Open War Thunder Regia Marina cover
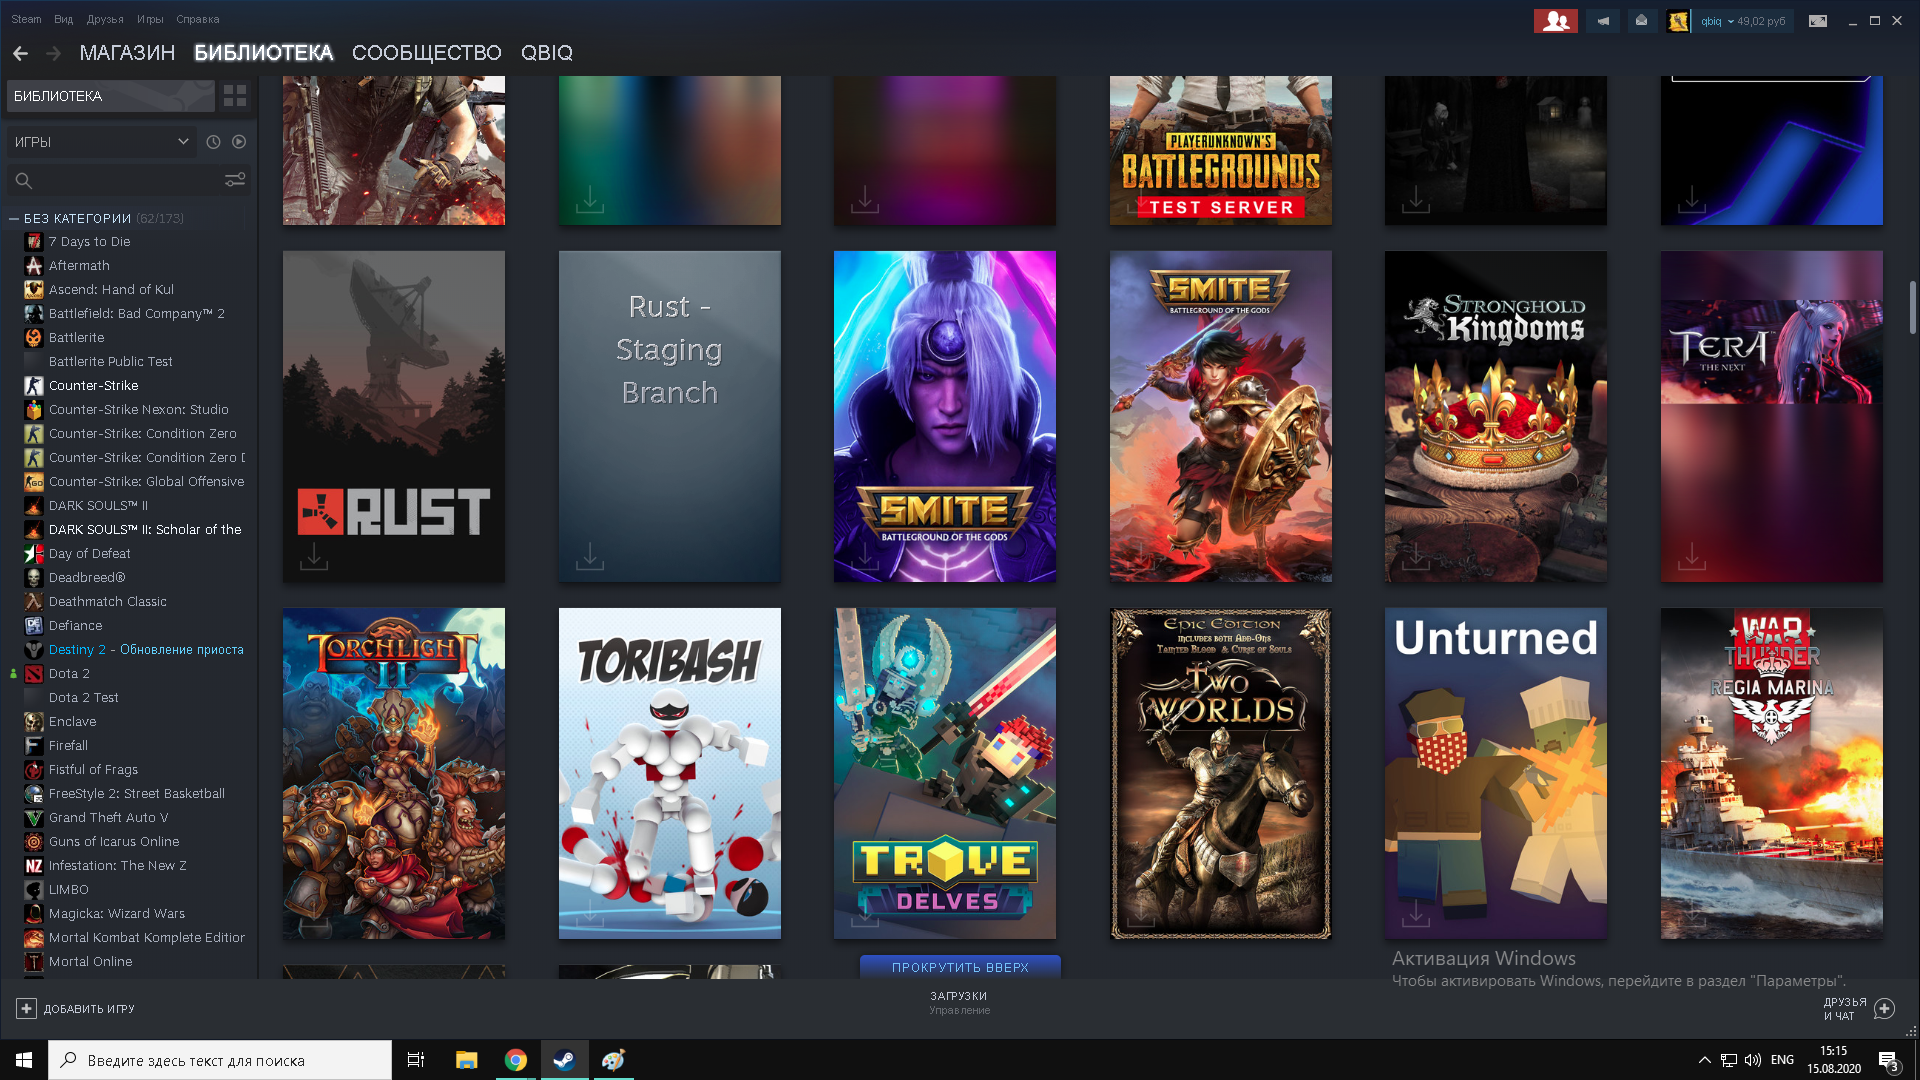Screen dimensions: 1920x1080 point(1772,774)
